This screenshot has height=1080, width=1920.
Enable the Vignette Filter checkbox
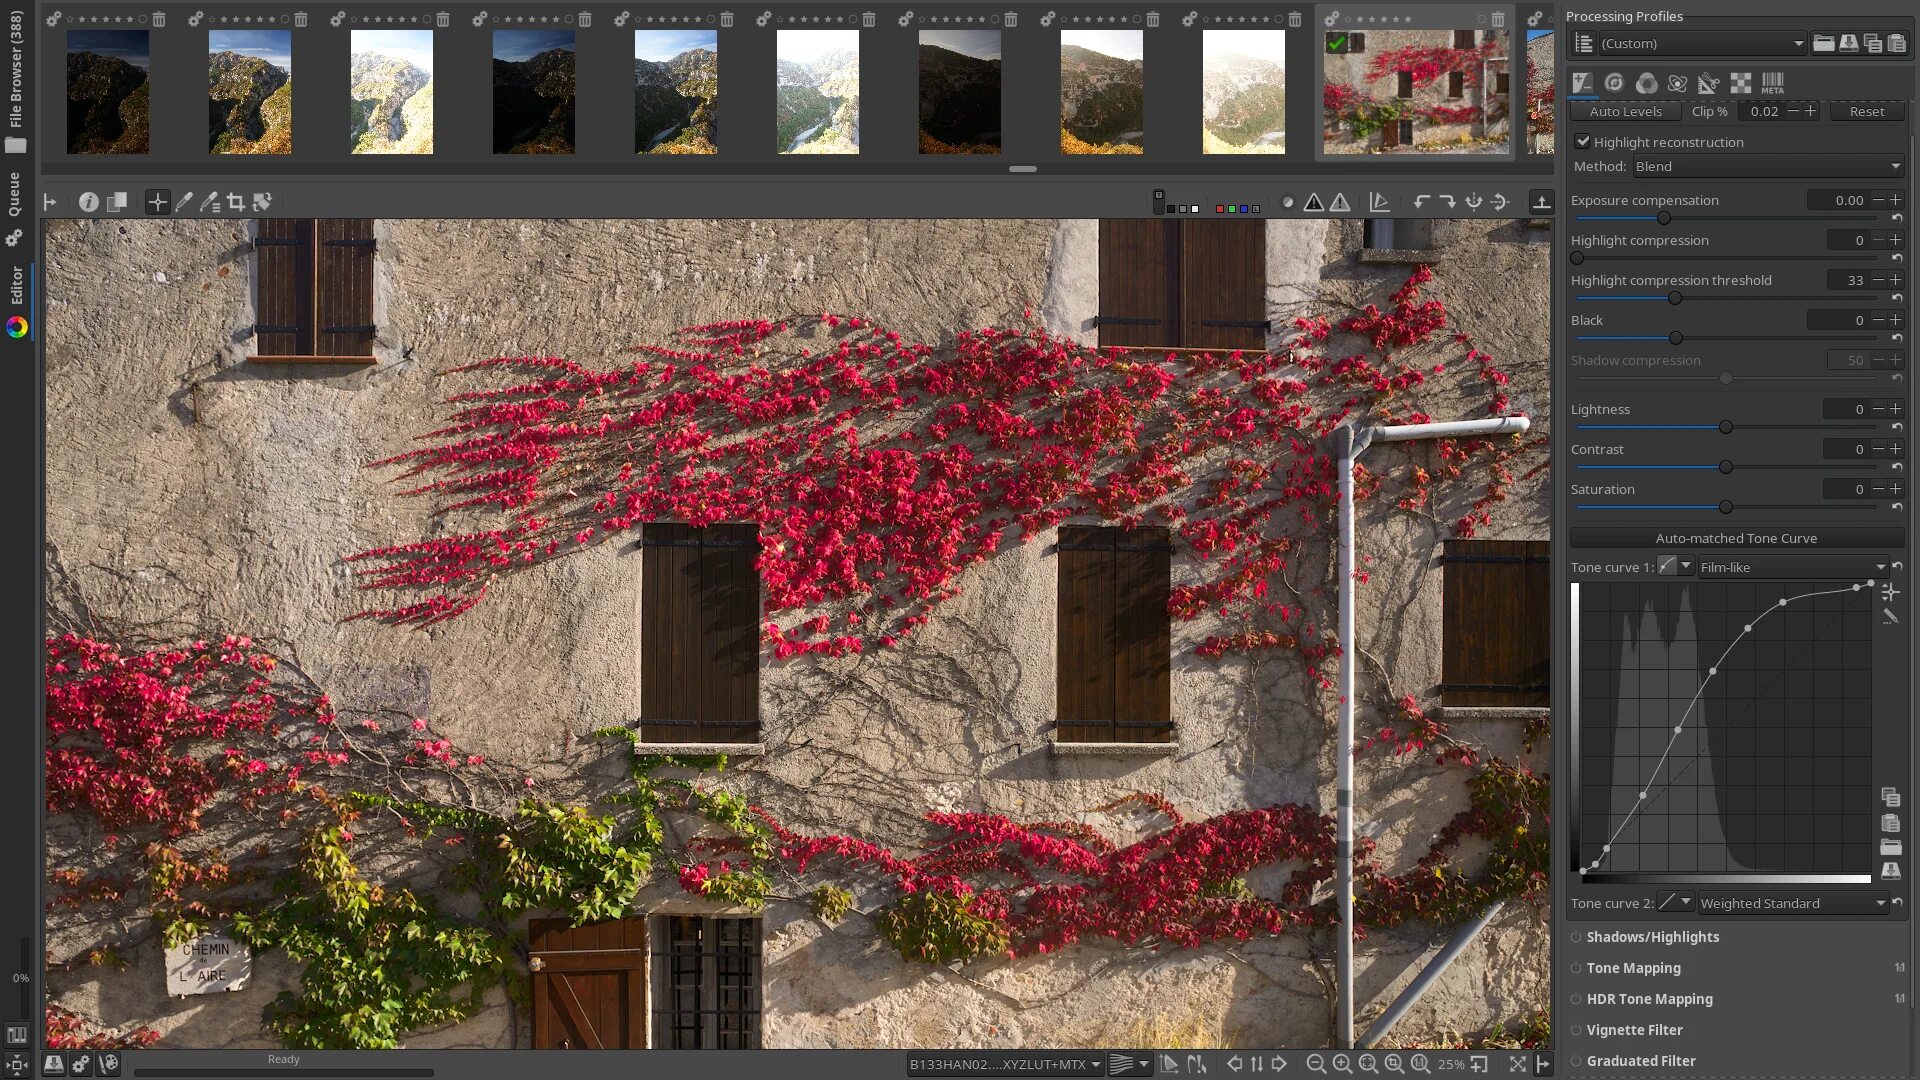pos(1575,1029)
